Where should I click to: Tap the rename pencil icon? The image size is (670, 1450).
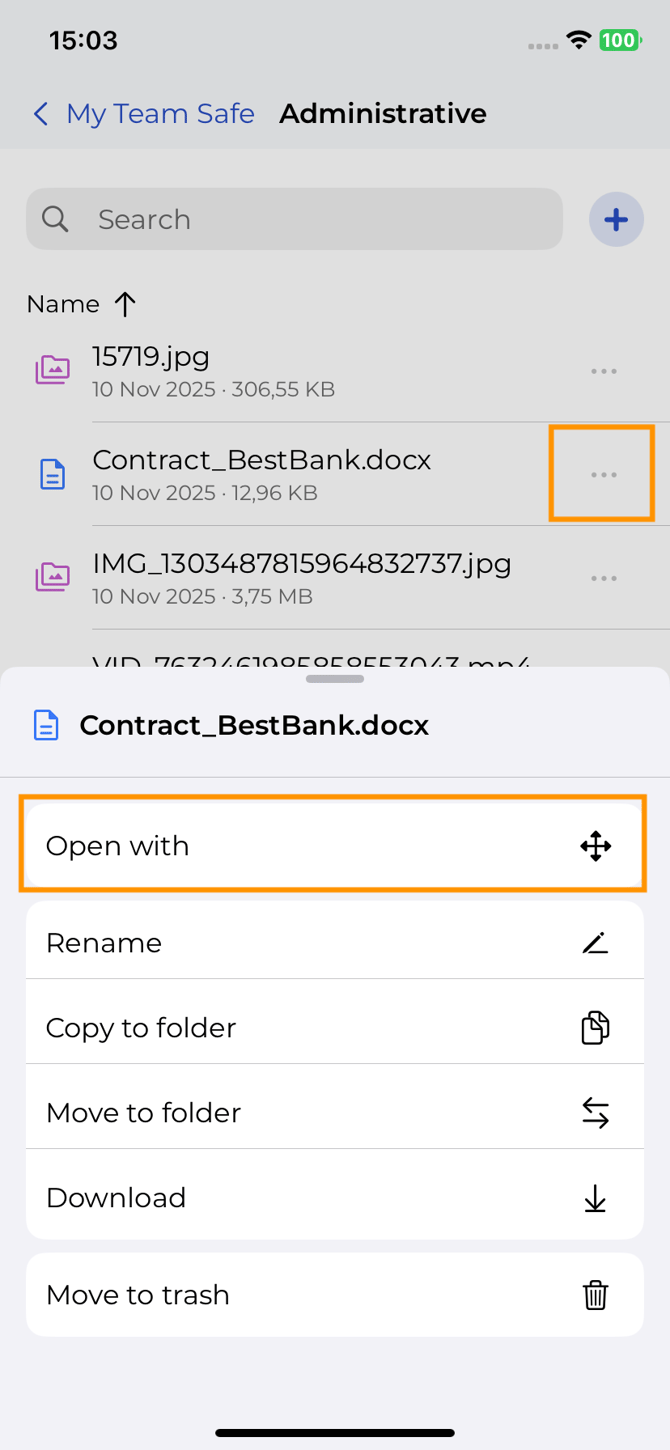click(595, 943)
